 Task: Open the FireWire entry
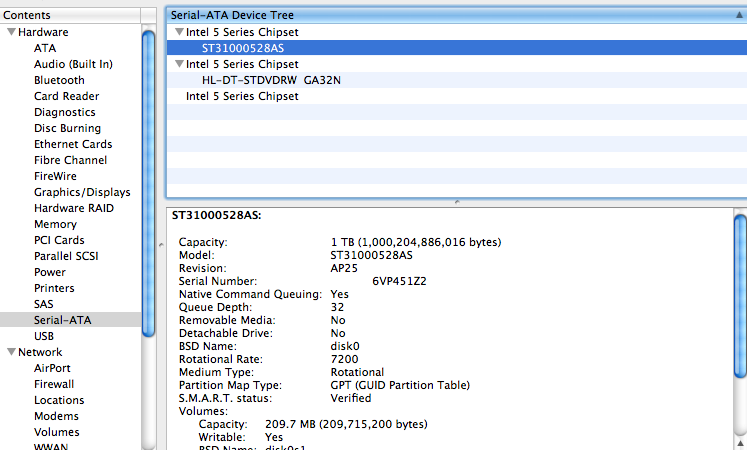pos(55,176)
